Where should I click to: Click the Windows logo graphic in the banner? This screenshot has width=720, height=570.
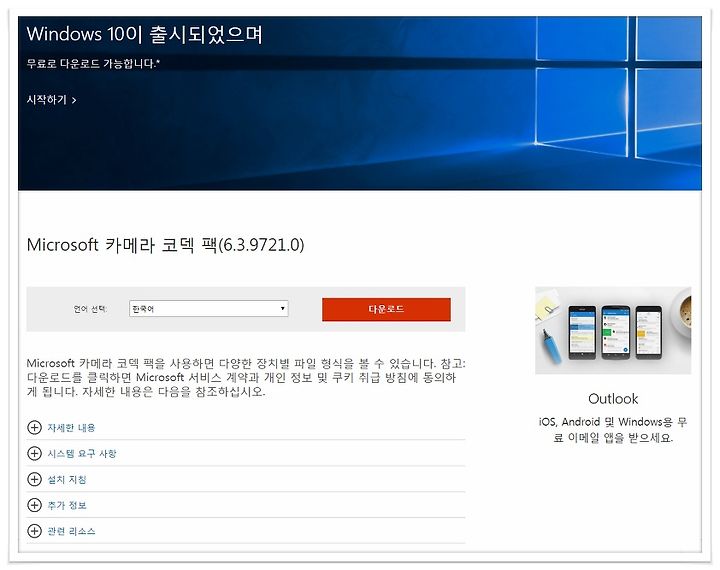tap(618, 90)
